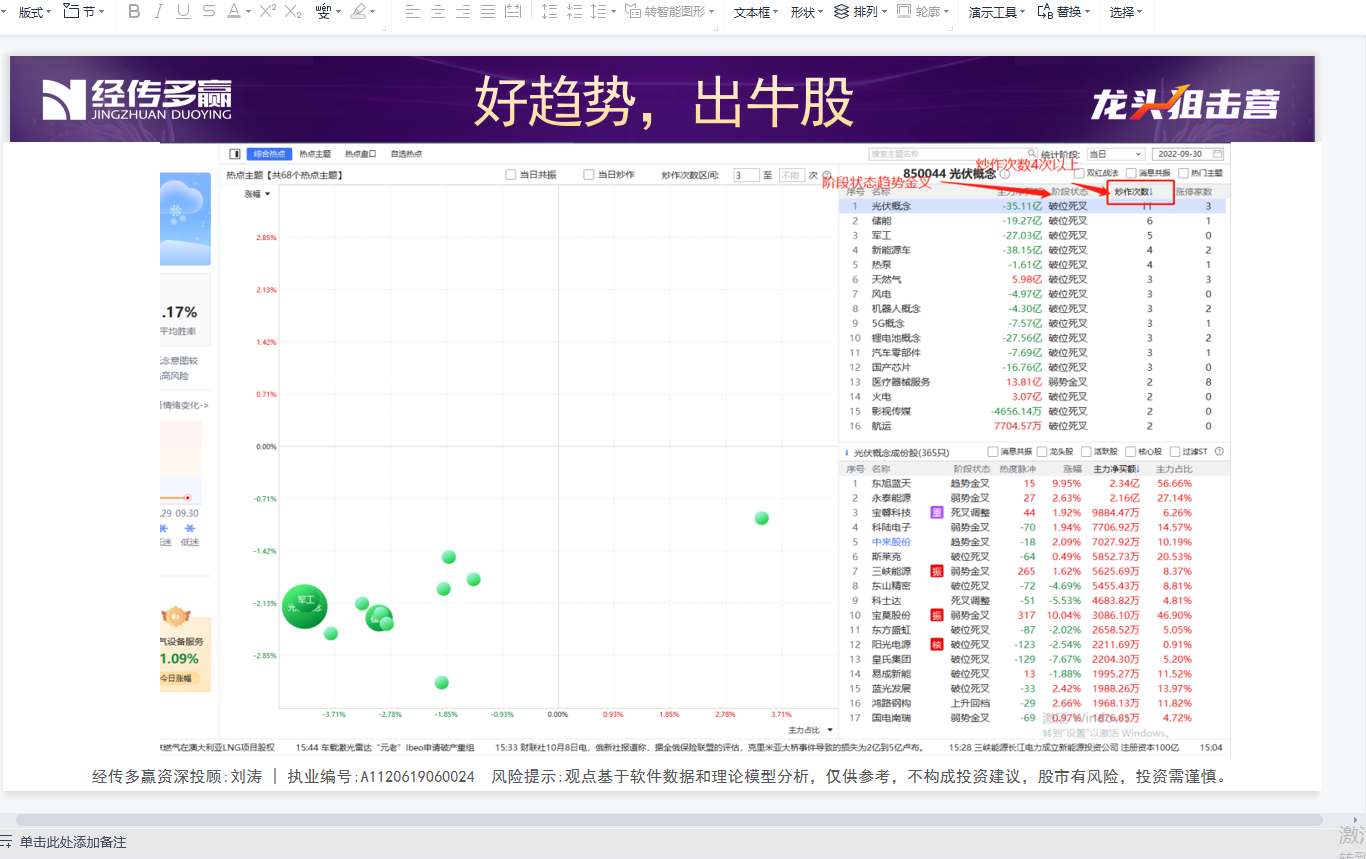Image resolution: width=1366 pixels, height=859 pixels.
Task: Apply subscript X₂ formatting
Action: [x=293, y=11]
